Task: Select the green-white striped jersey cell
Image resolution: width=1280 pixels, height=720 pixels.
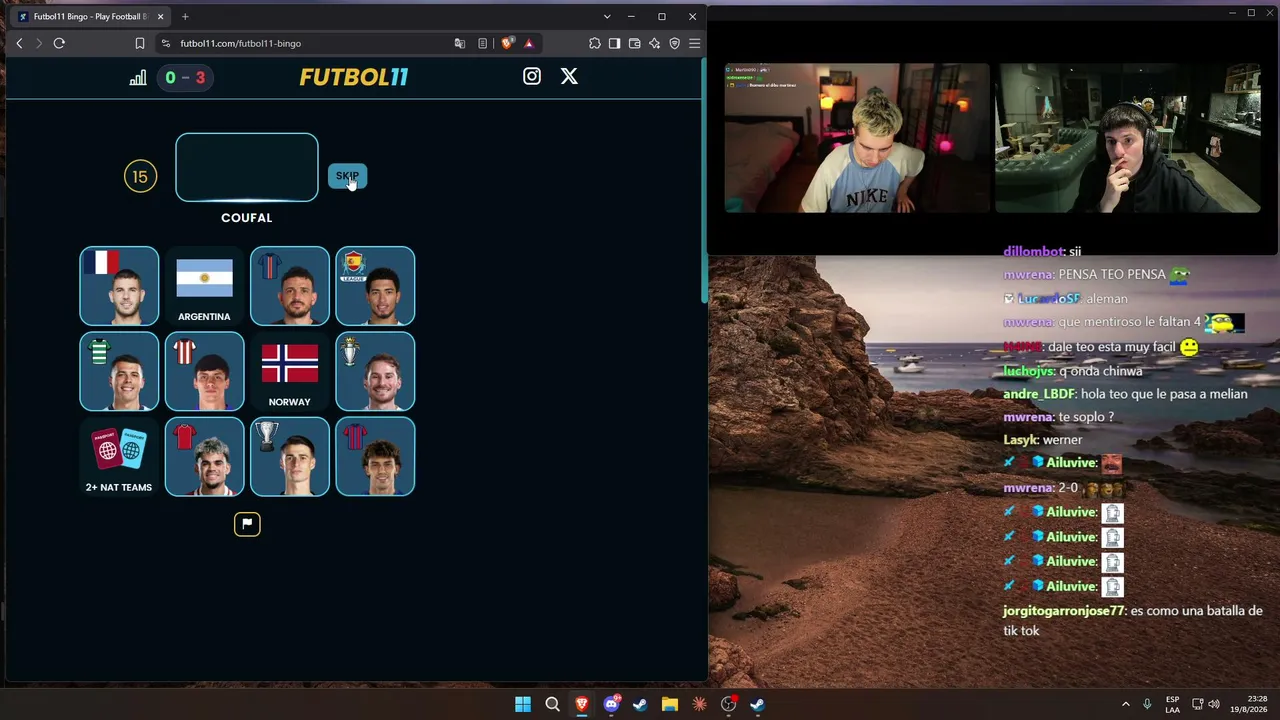Action: click(119, 371)
